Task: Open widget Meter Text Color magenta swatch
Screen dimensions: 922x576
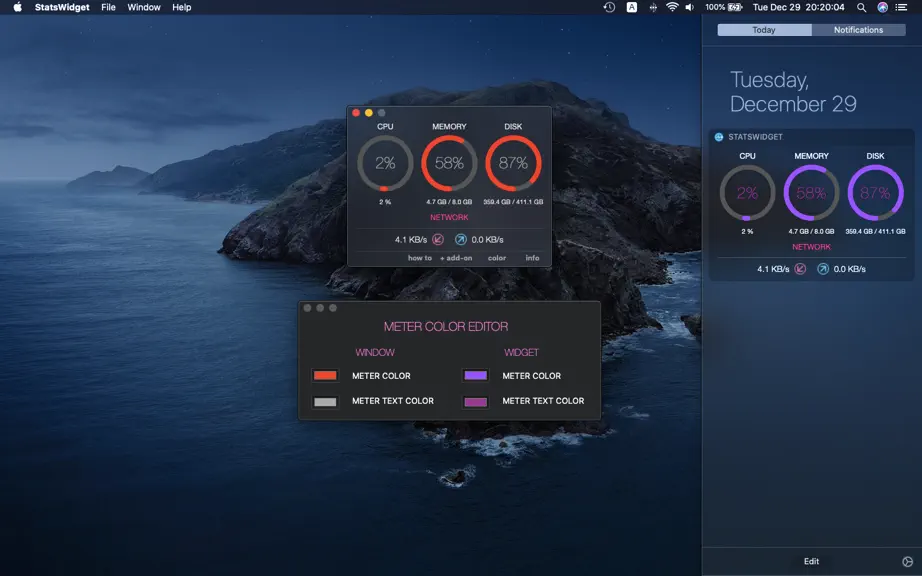Action: (x=476, y=402)
